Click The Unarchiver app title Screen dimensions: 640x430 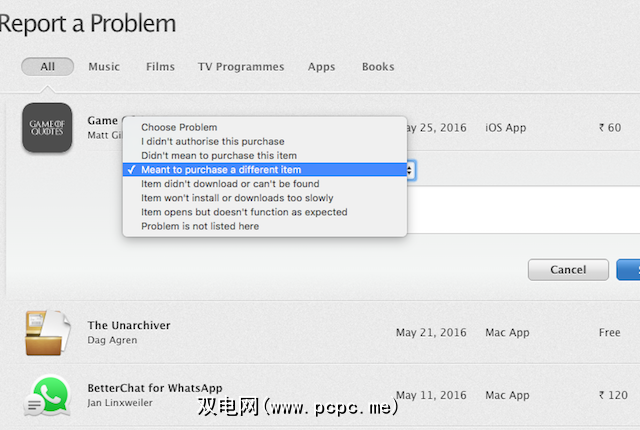(x=129, y=325)
